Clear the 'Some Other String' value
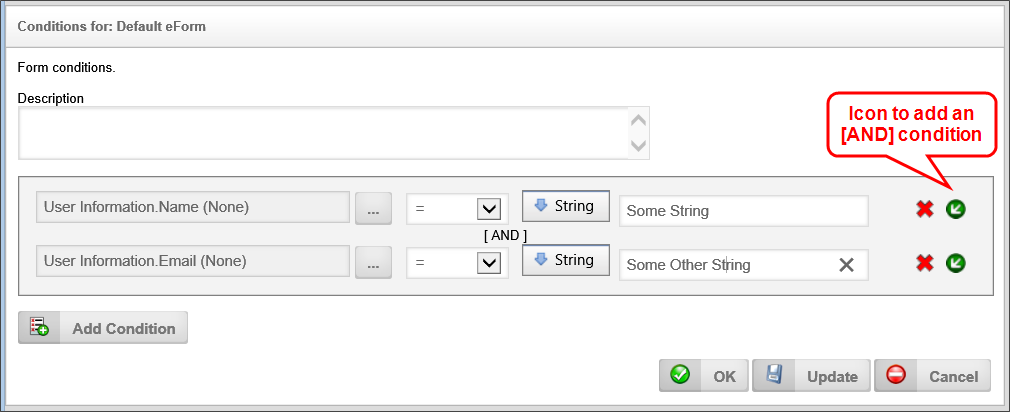This screenshot has height=412, width=1010. [846, 265]
